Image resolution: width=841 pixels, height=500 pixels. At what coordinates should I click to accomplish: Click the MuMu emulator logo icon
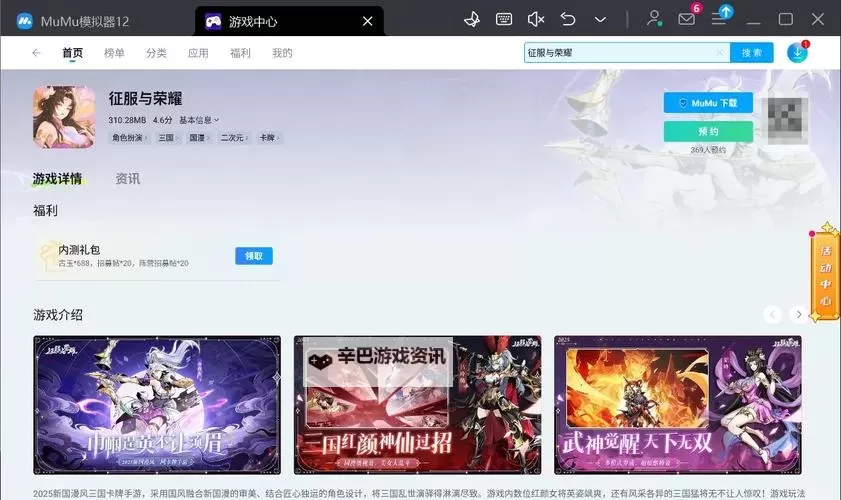pyautogui.click(x=24, y=21)
